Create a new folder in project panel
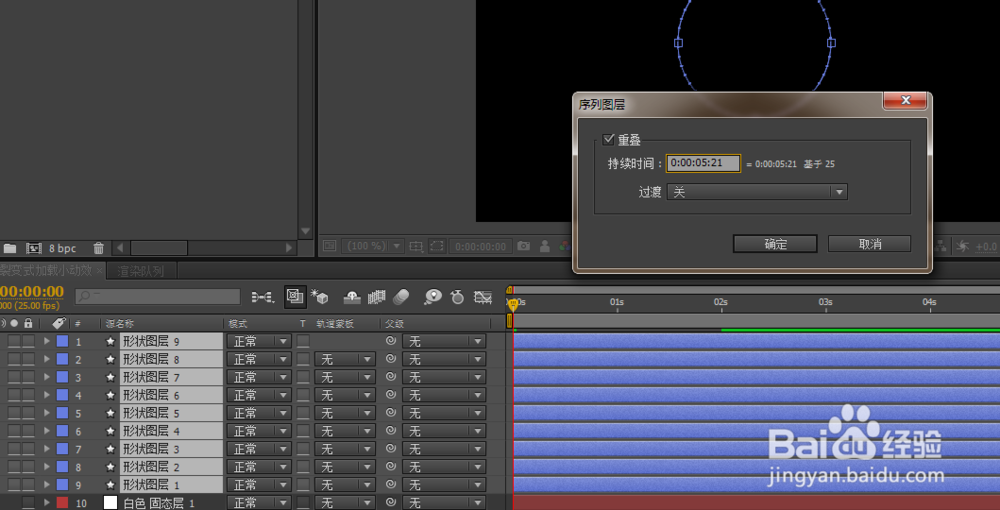Image resolution: width=1000 pixels, height=510 pixels. 10,248
